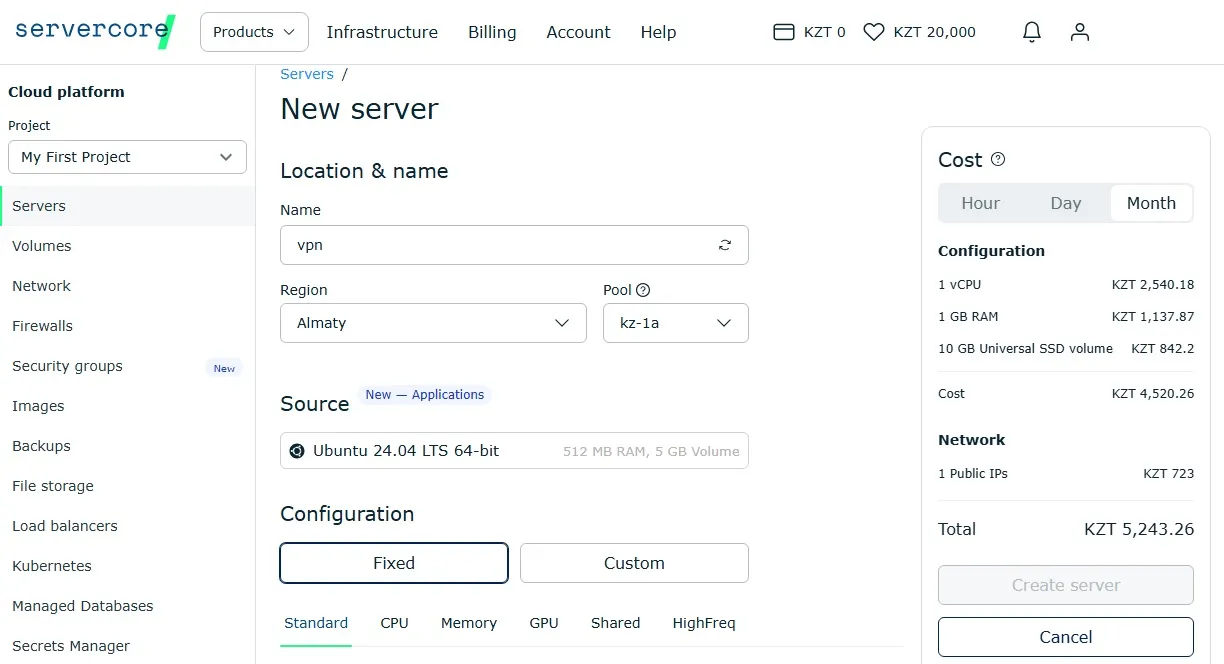Image resolution: width=1224 pixels, height=664 pixels.
Task: Cancel the new server creation
Action: pyautogui.click(x=1066, y=637)
